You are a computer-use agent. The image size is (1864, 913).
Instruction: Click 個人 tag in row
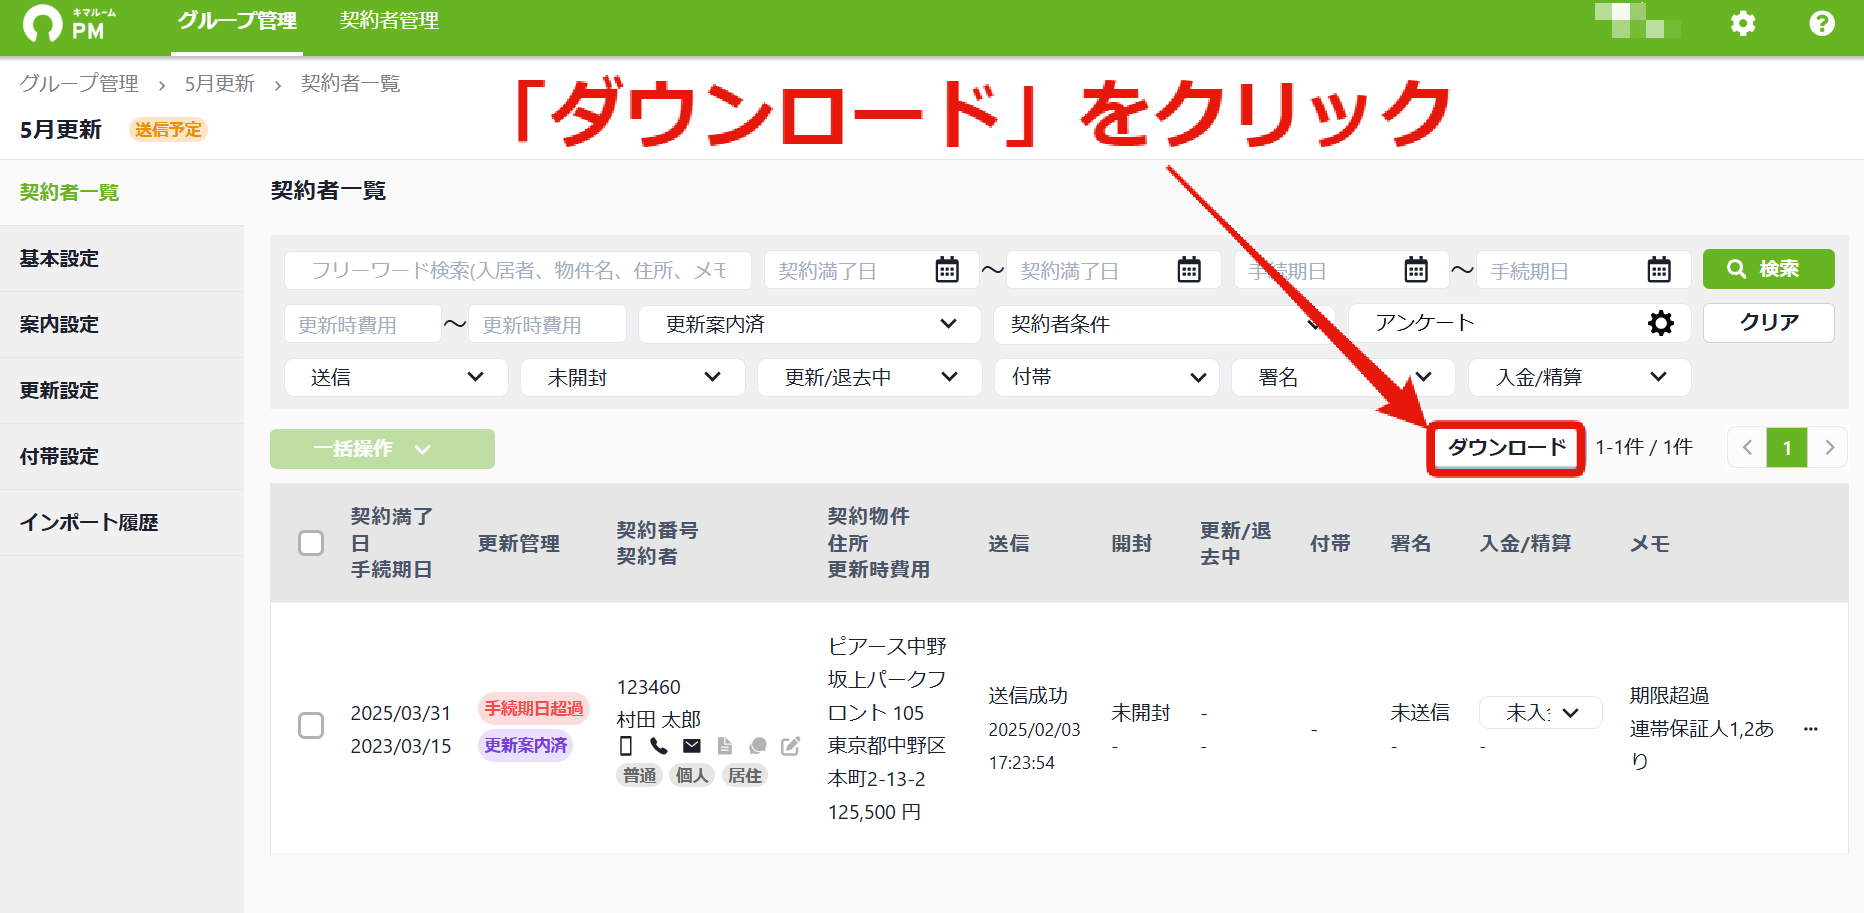click(692, 776)
